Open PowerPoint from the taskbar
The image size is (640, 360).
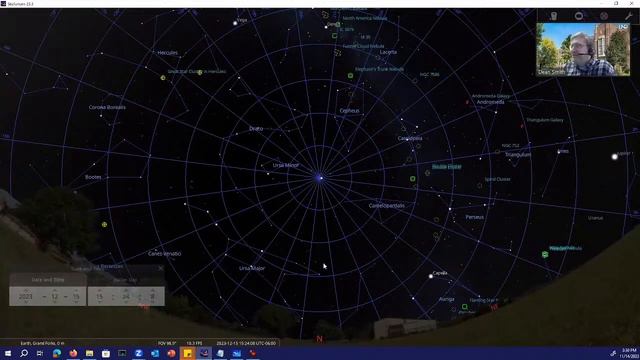[x=171, y=353]
